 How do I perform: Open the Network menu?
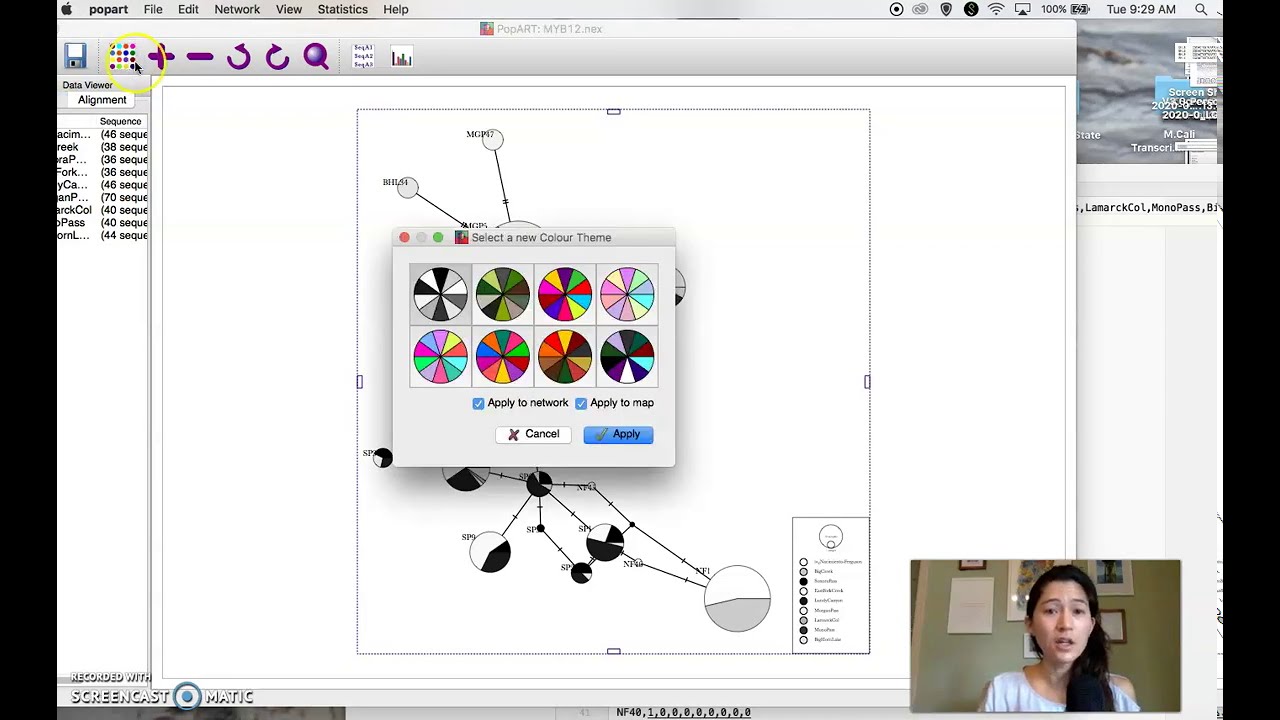[237, 9]
